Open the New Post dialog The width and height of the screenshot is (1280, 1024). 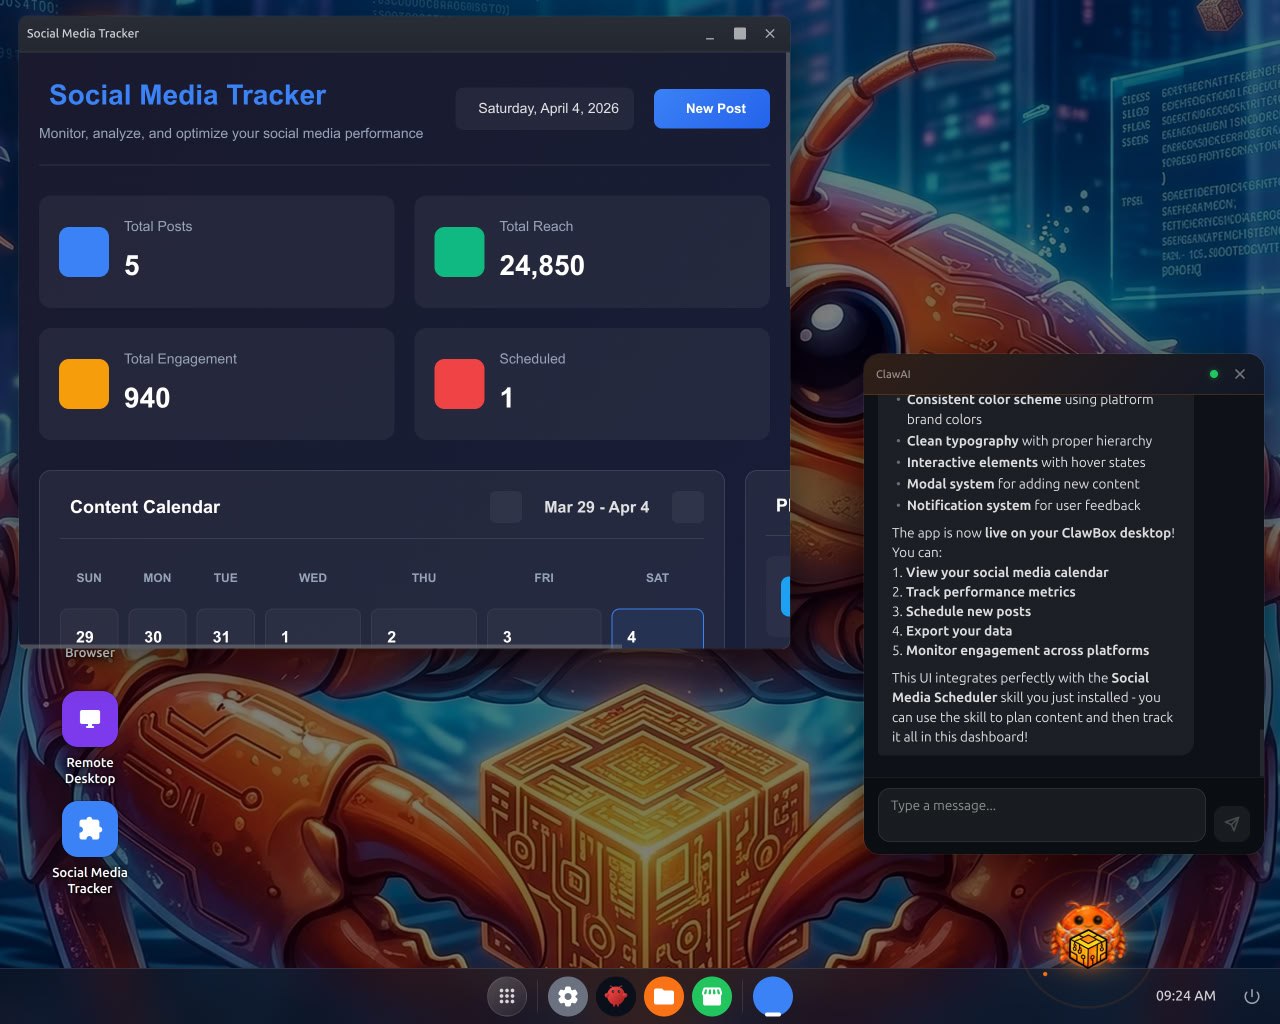[711, 108]
